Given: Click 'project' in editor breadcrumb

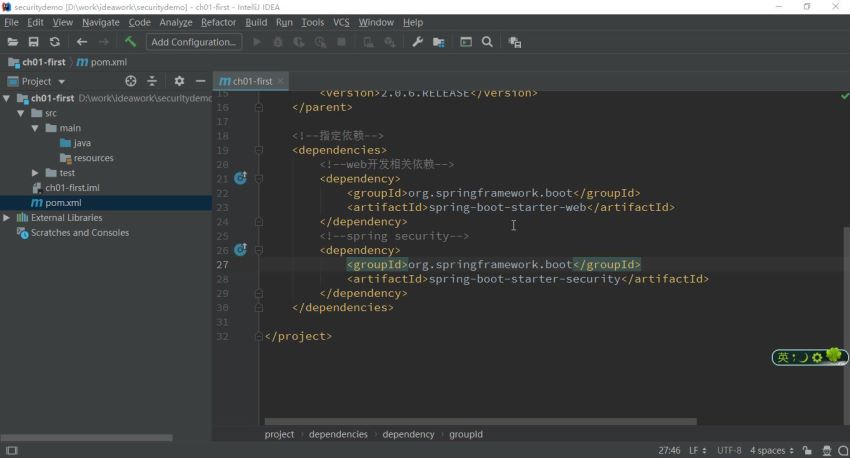Looking at the screenshot, I should (x=279, y=434).
